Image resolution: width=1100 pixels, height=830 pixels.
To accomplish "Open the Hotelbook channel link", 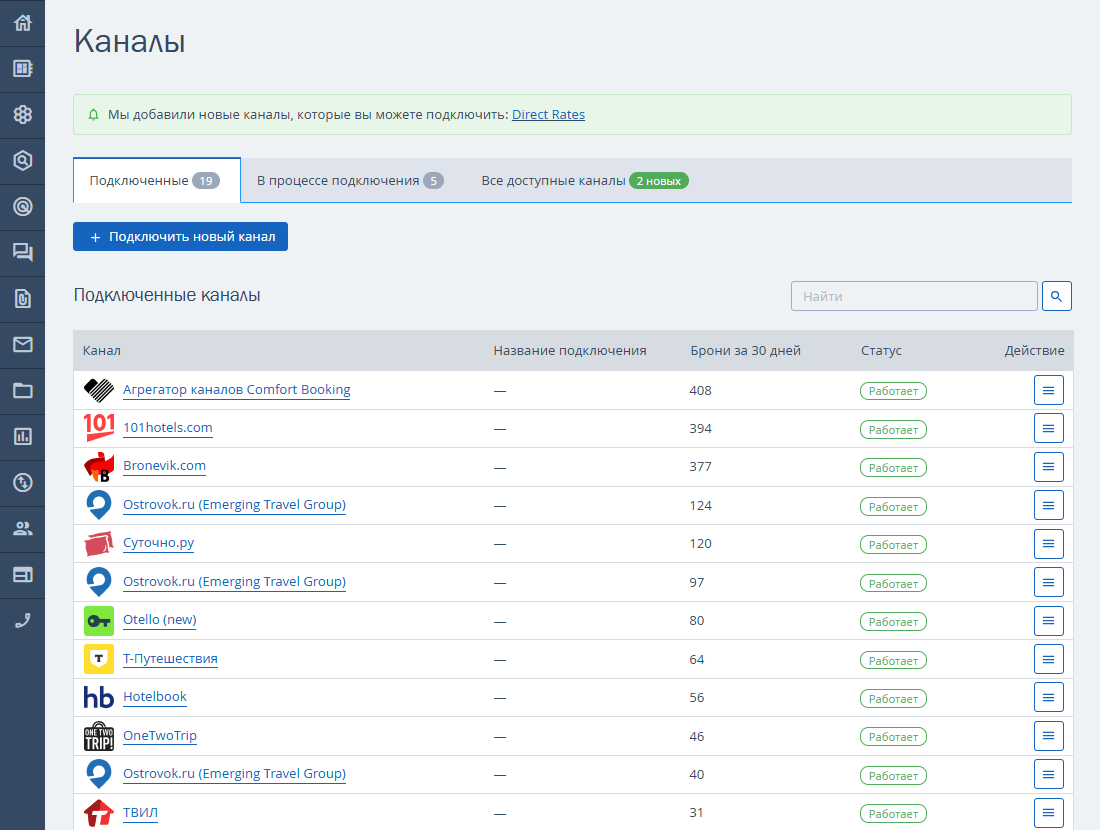I will (x=155, y=697).
